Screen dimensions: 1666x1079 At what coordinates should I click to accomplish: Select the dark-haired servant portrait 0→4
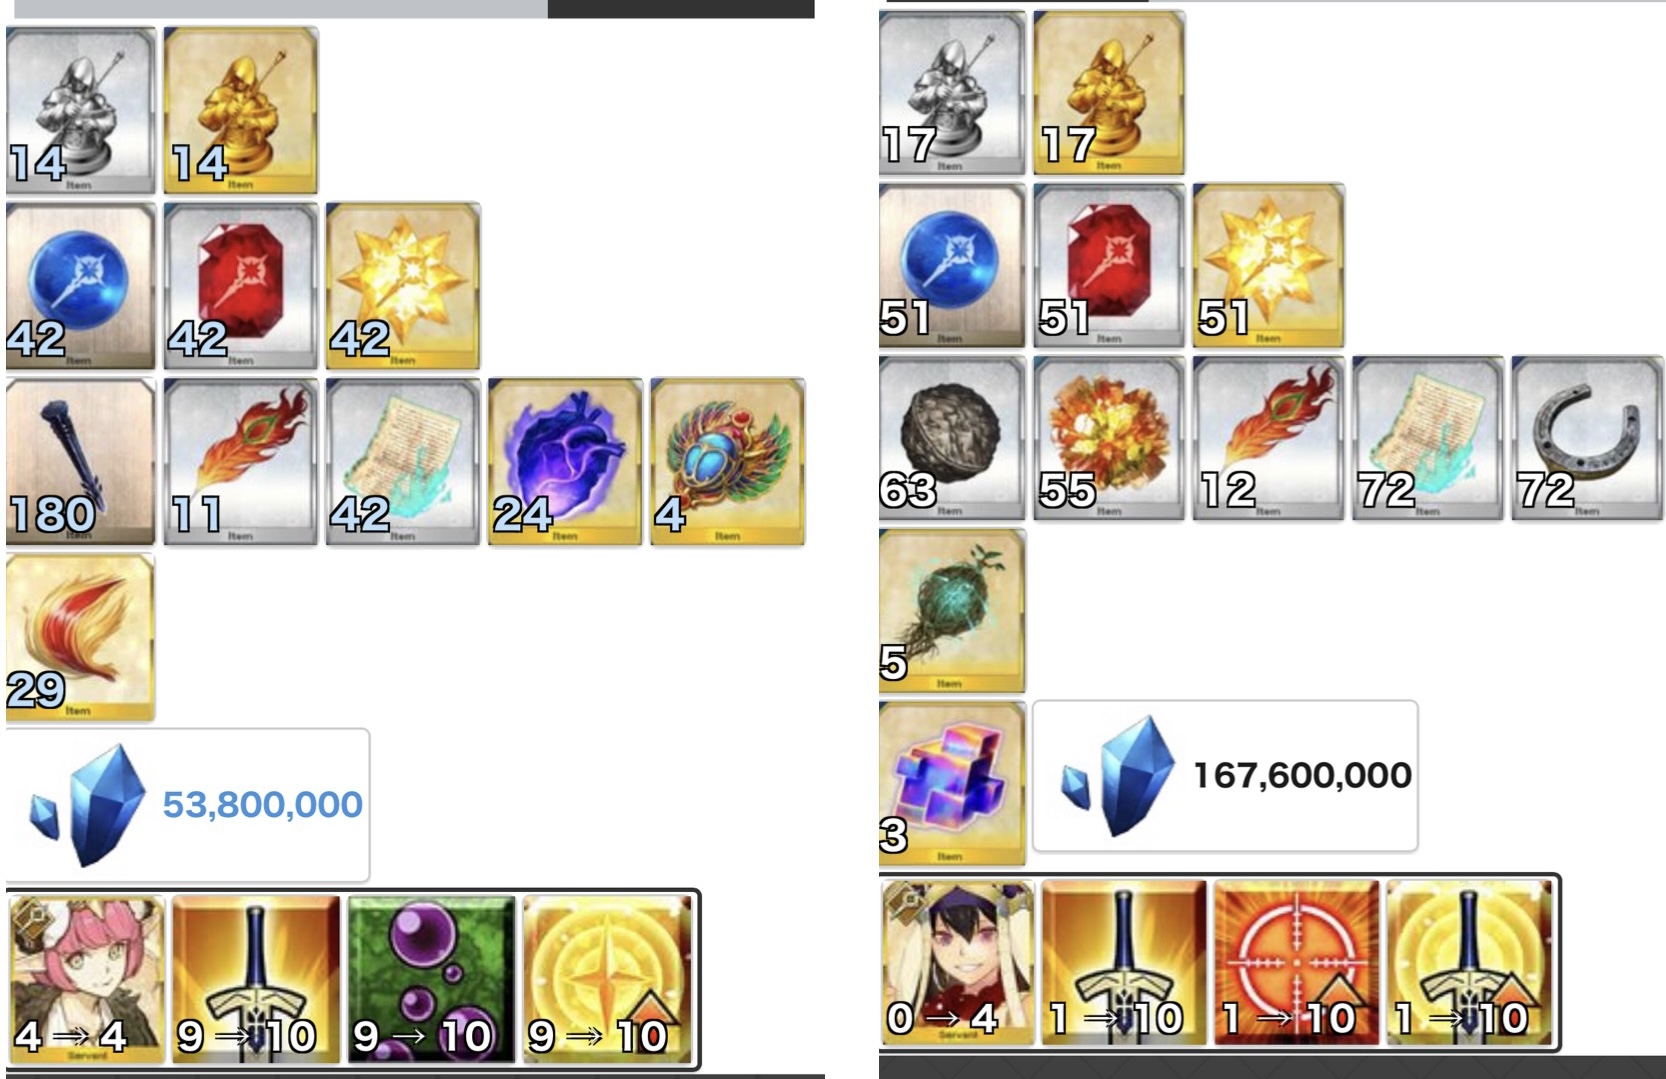click(958, 963)
